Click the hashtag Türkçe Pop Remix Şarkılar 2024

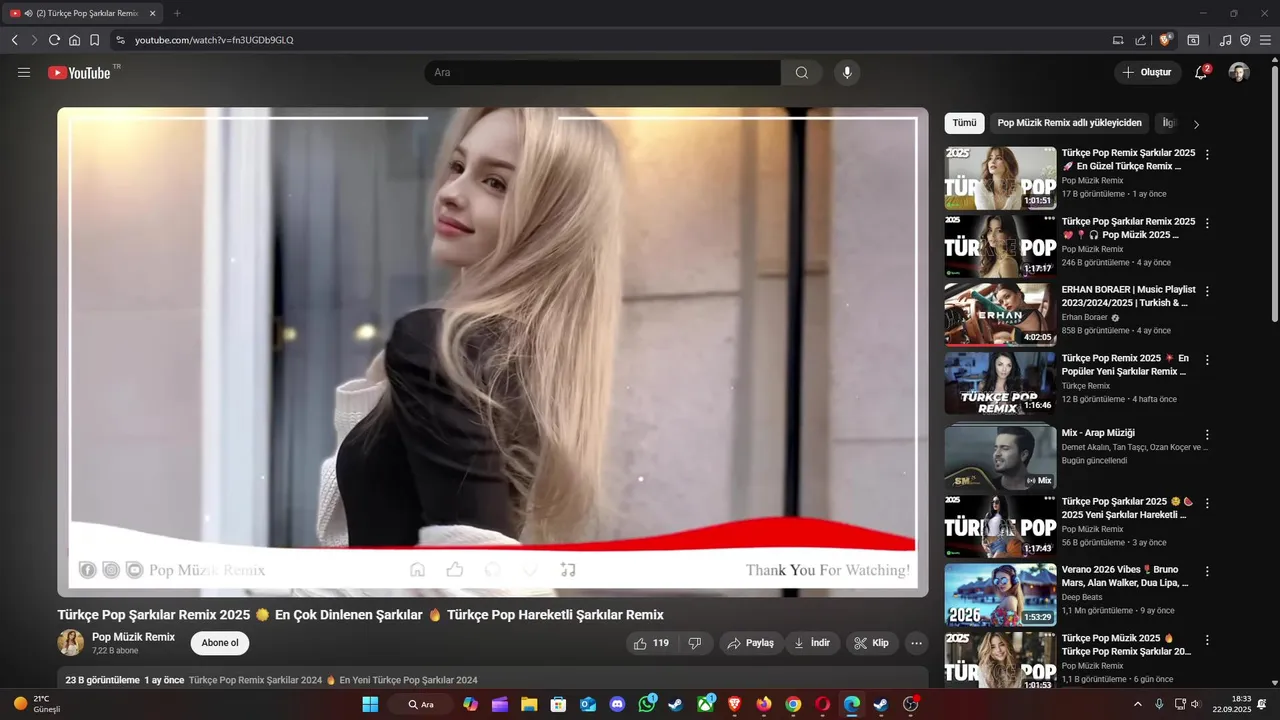pyautogui.click(x=255, y=680)
